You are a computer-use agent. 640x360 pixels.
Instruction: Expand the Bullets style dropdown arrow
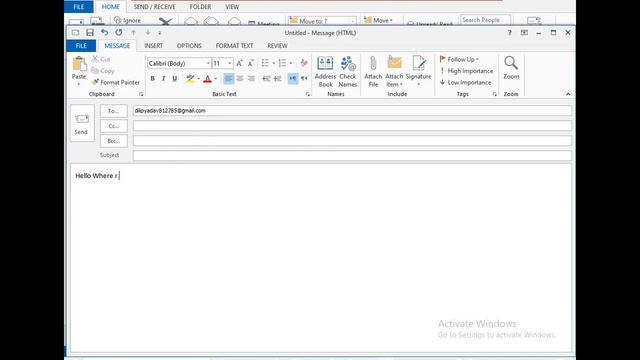click(273, 63)
